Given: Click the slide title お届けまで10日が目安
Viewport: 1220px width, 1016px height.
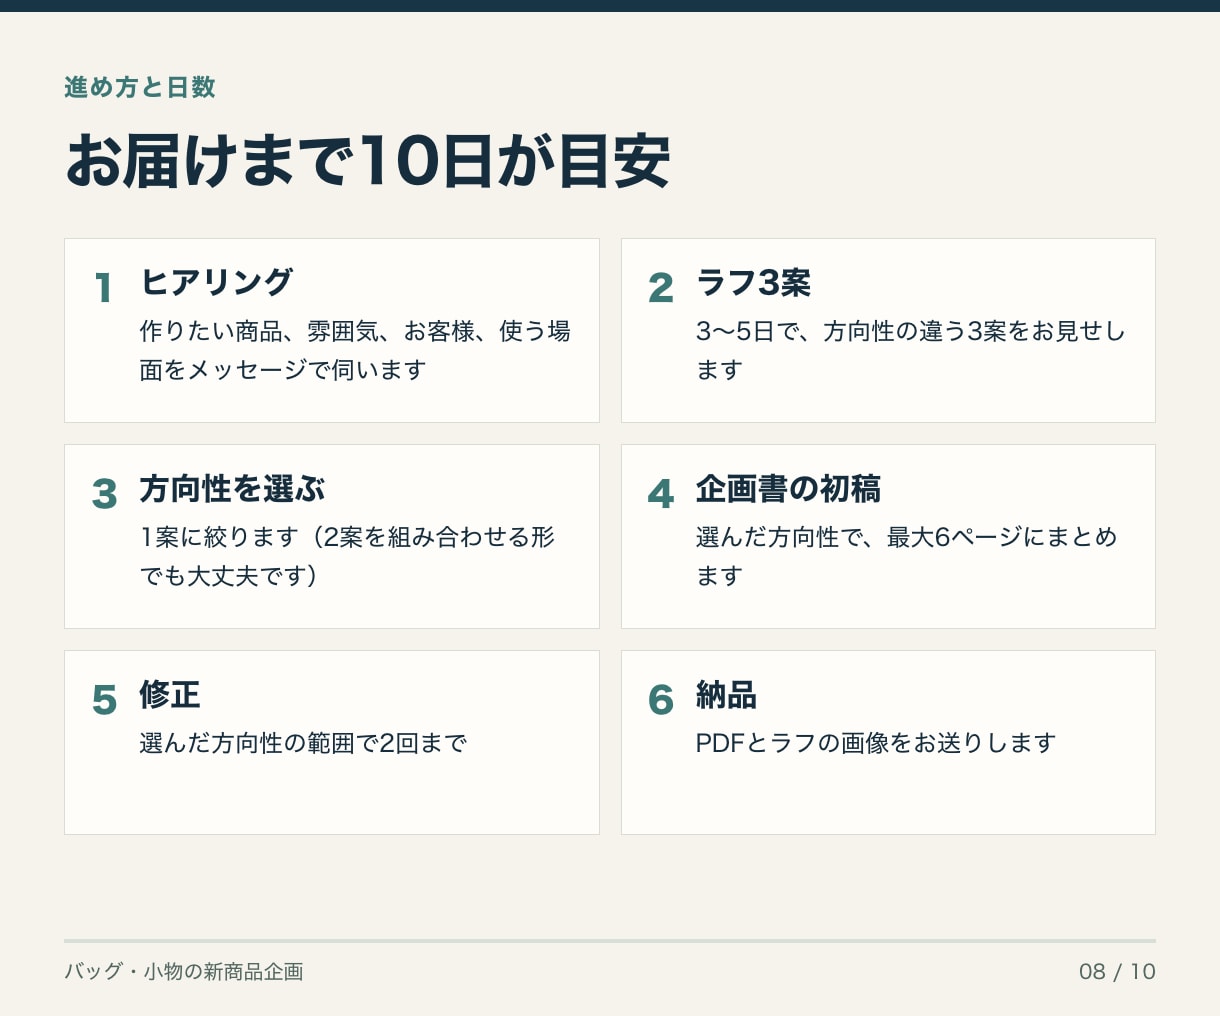Looking at the screenshot, I should point(367,161).
